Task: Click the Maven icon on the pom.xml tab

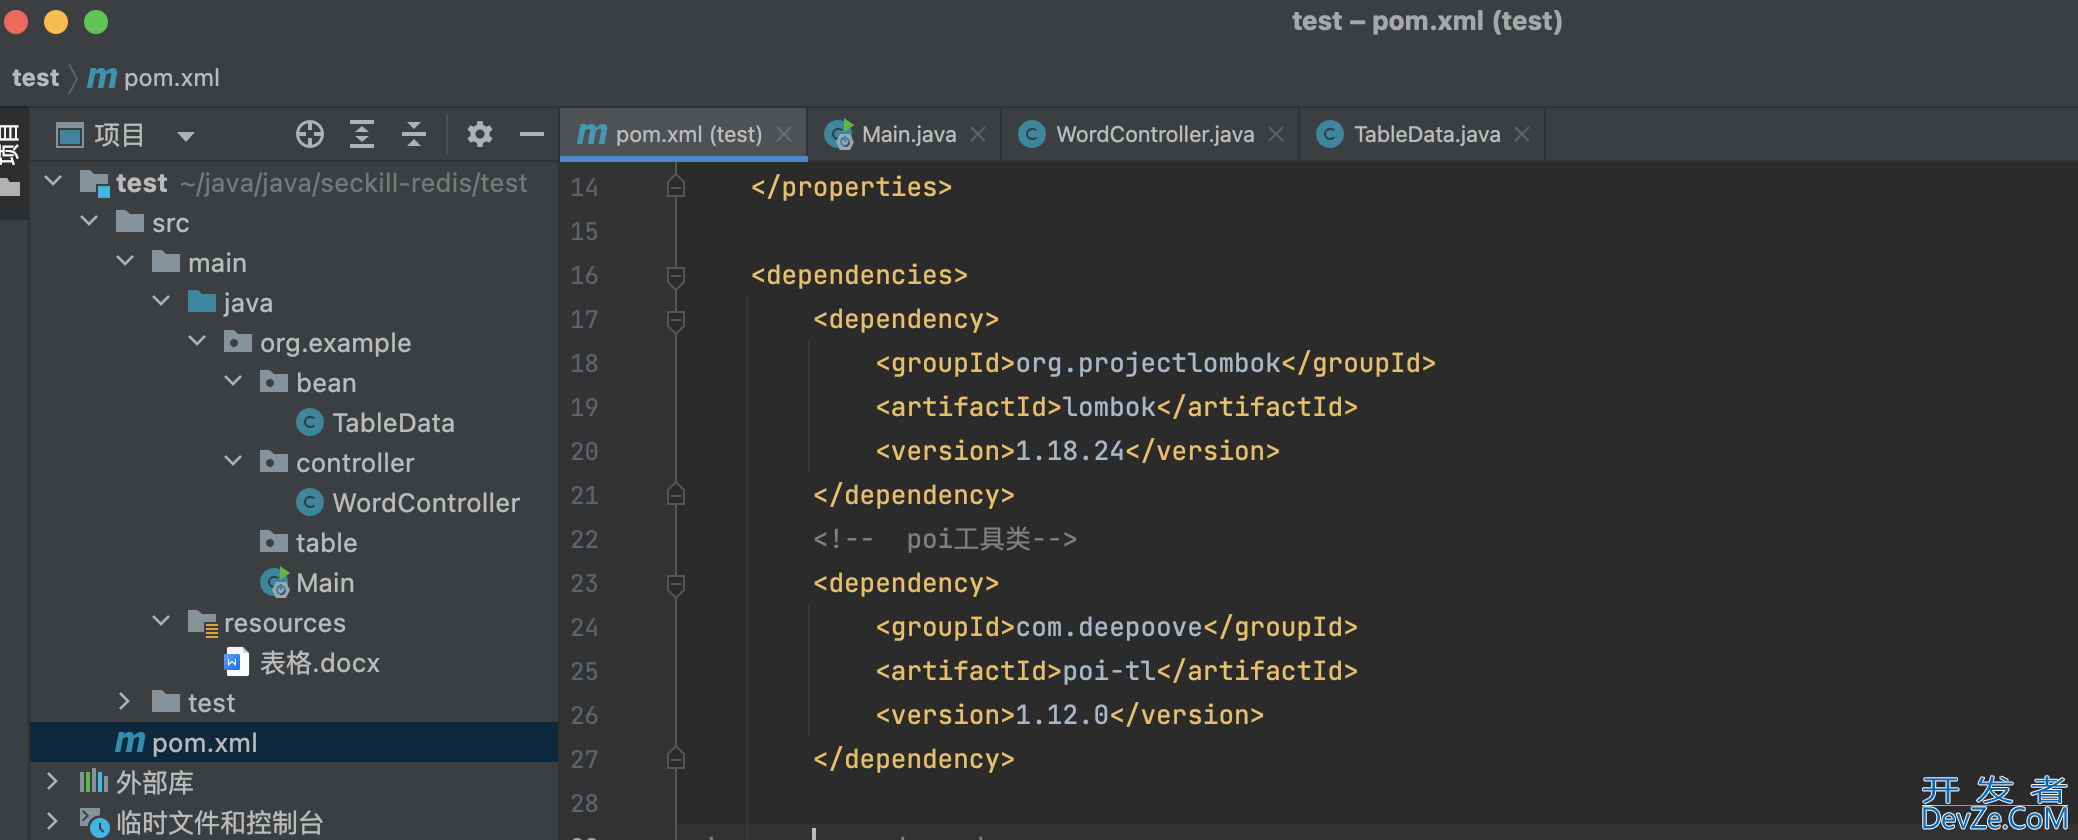Action: [592, 134]
